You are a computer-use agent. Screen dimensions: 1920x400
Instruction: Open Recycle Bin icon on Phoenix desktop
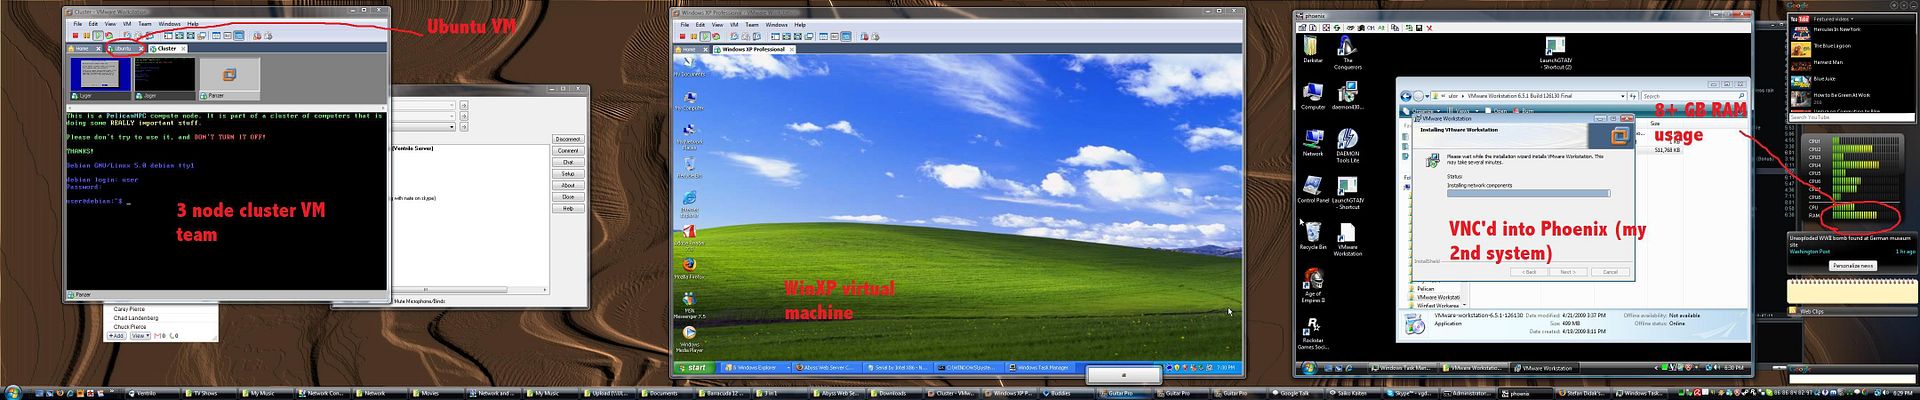(1312, 237)
